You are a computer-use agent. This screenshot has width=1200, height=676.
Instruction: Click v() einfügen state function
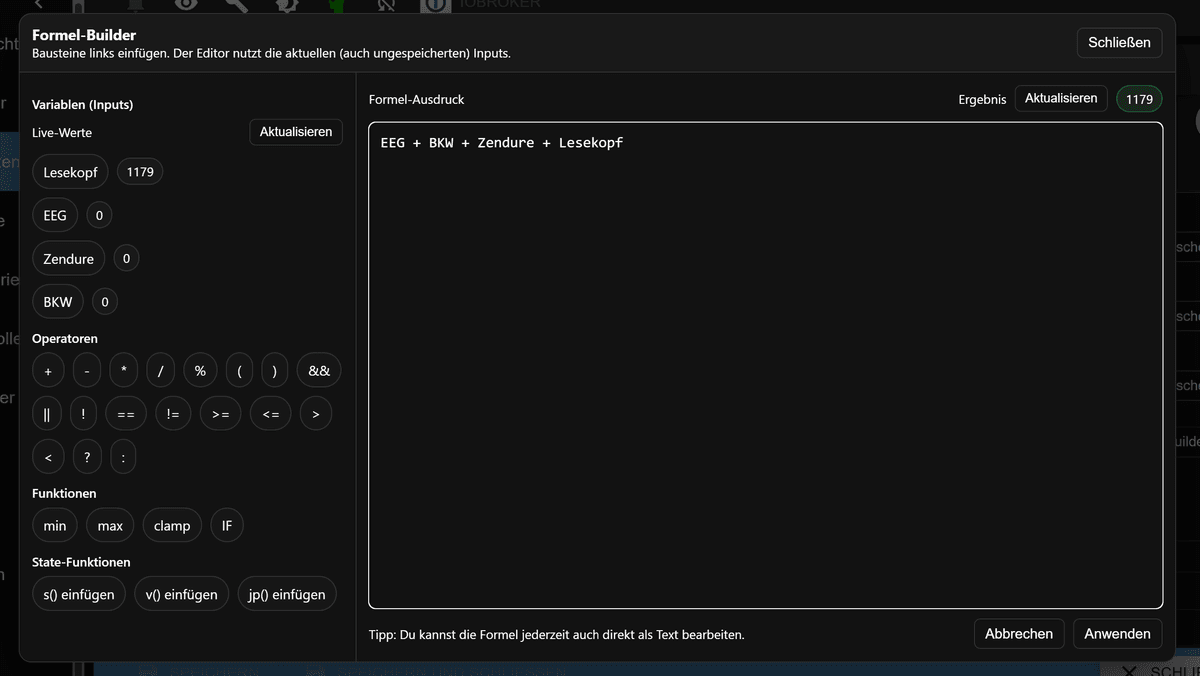(x=181, y=594)
